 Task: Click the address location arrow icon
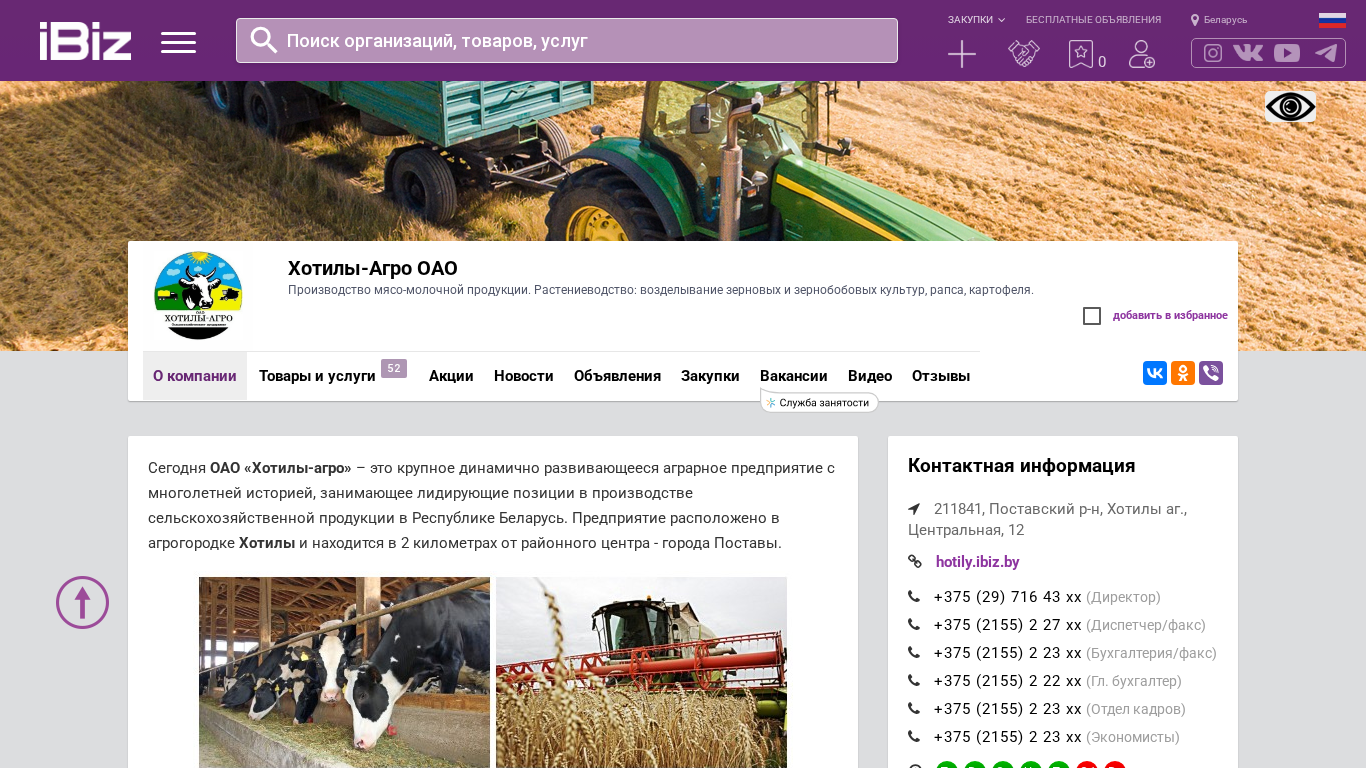tap(914, 509)
